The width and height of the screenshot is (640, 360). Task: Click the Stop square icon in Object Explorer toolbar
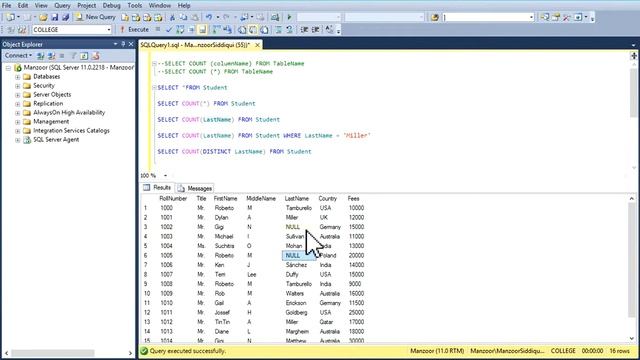[x=62, y=56]
